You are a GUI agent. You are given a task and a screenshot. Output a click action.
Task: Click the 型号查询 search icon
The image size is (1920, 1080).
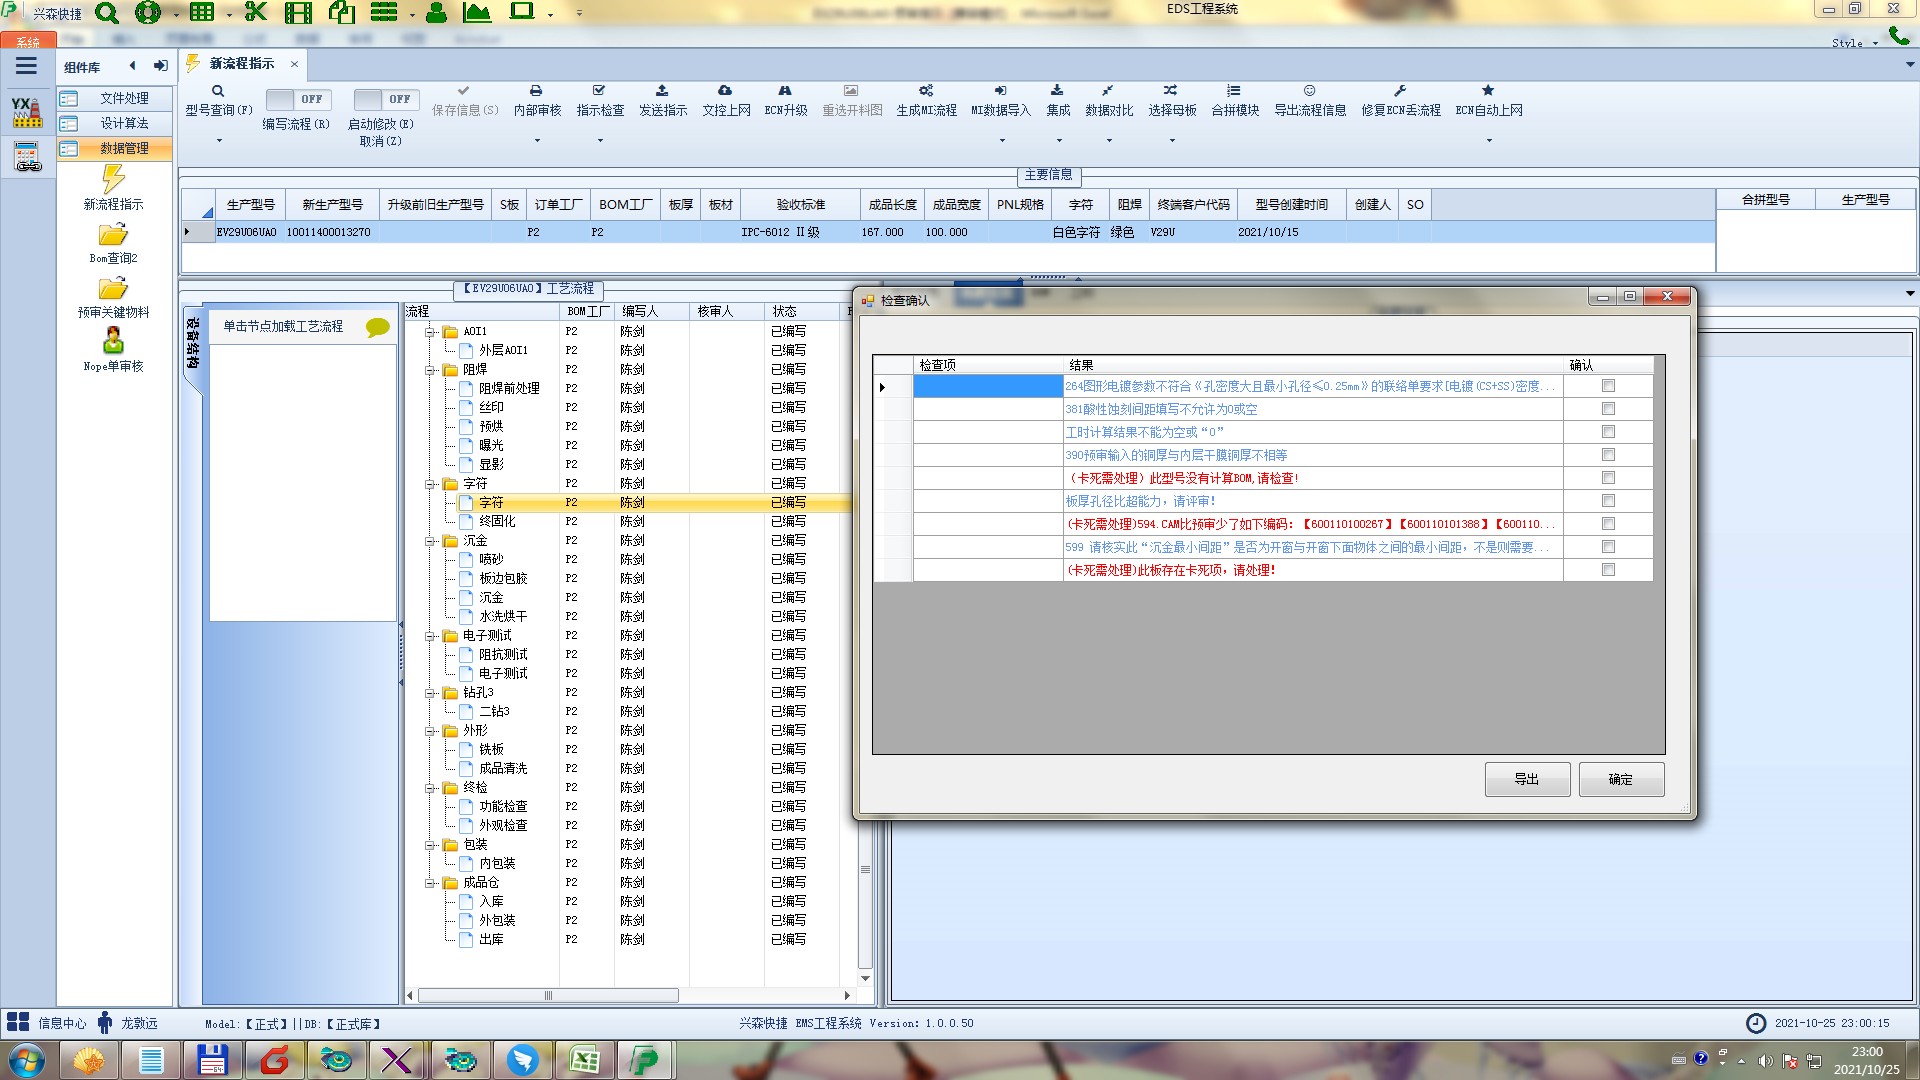click(x=218, y=91)
